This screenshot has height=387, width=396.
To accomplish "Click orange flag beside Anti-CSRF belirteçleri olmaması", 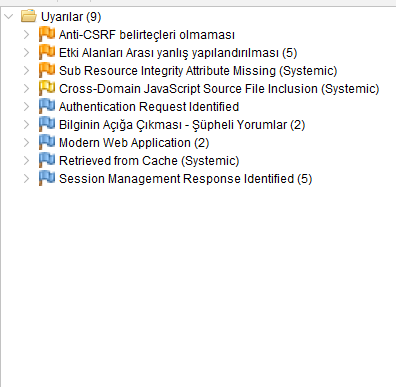I will coord(47,34).
